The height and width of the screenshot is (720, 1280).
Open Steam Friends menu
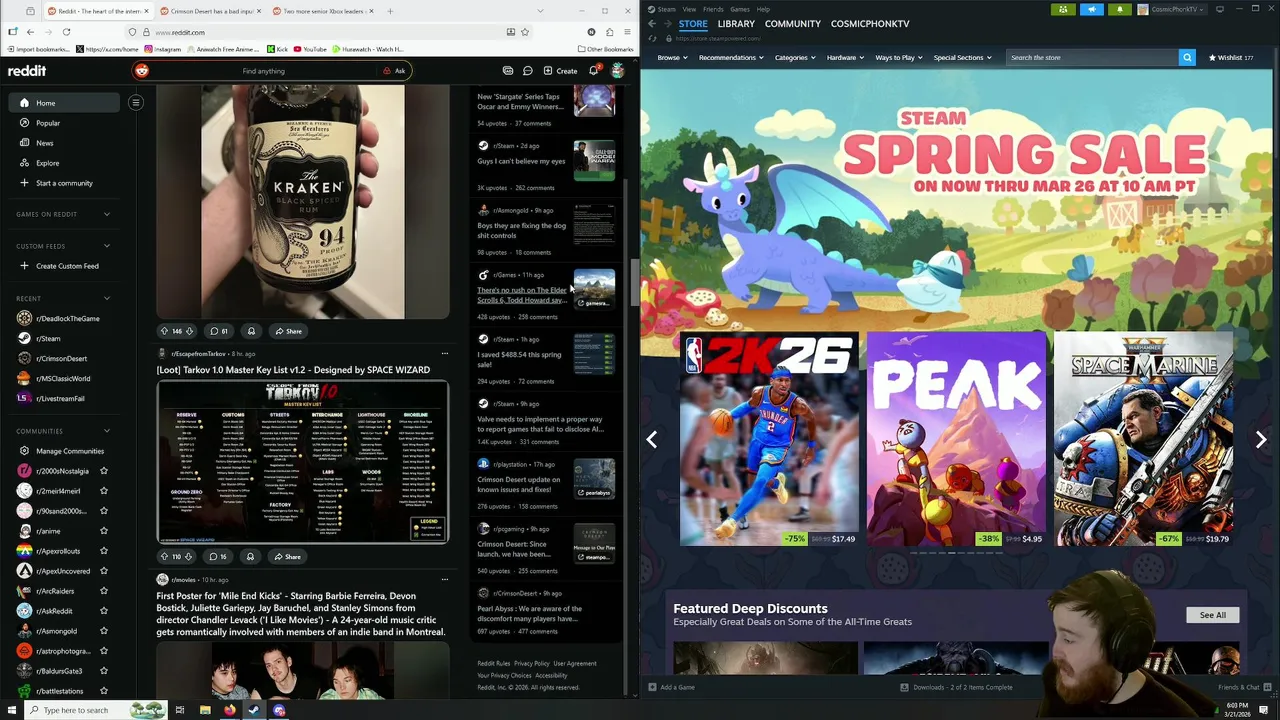click(713, 9)
